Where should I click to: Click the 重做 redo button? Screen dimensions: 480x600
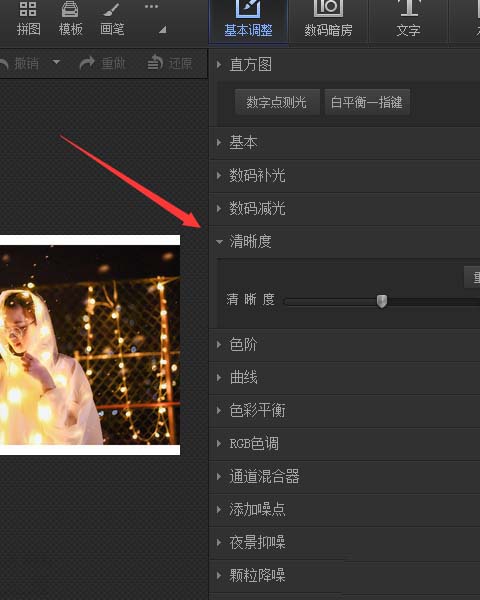pos(102,63)
